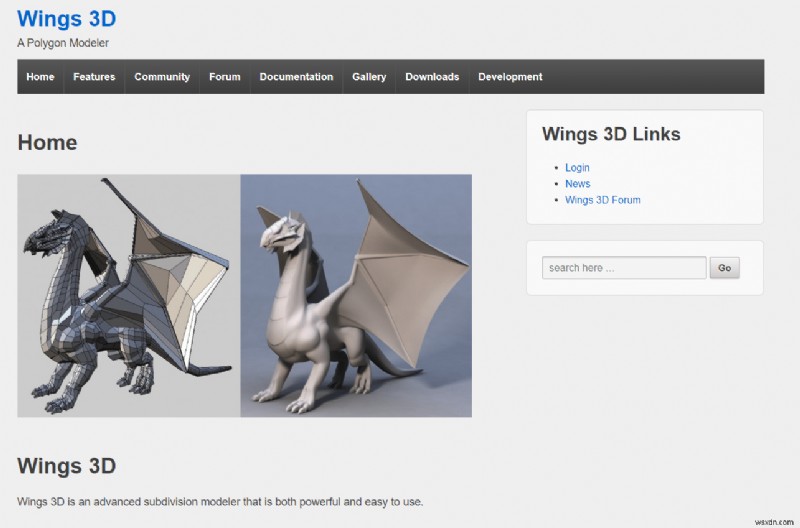The height and width of the screenshot is (528, 800).
Task: Open the Documentation menu item
Action: (x=296, y=77)
